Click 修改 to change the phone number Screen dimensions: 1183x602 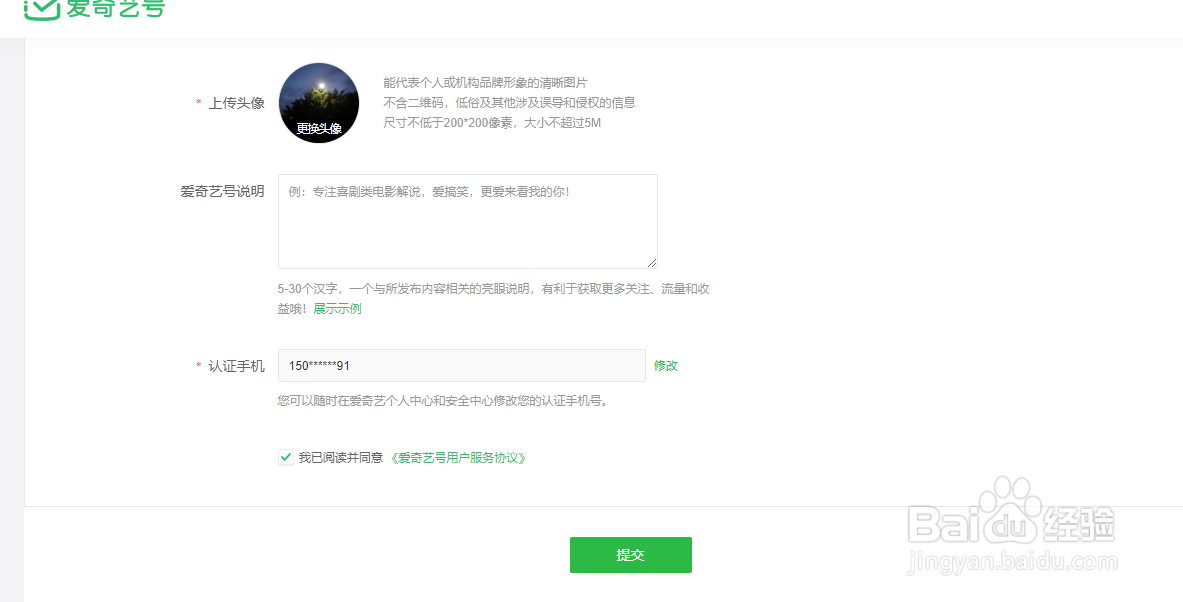(665, 366)
